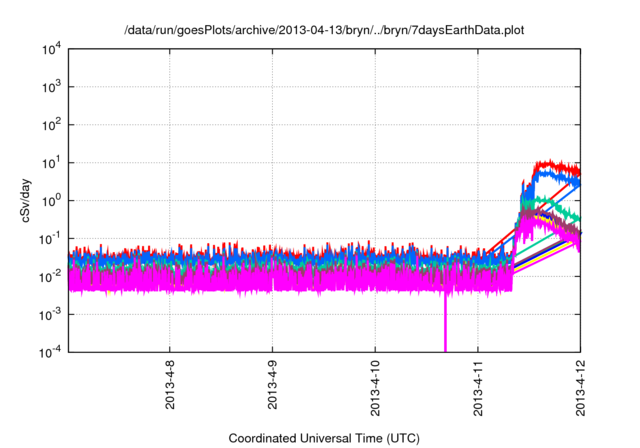Click the 2013-4-12 date label
This screenshot has width=640, height=448.
(x=580, y=388)
